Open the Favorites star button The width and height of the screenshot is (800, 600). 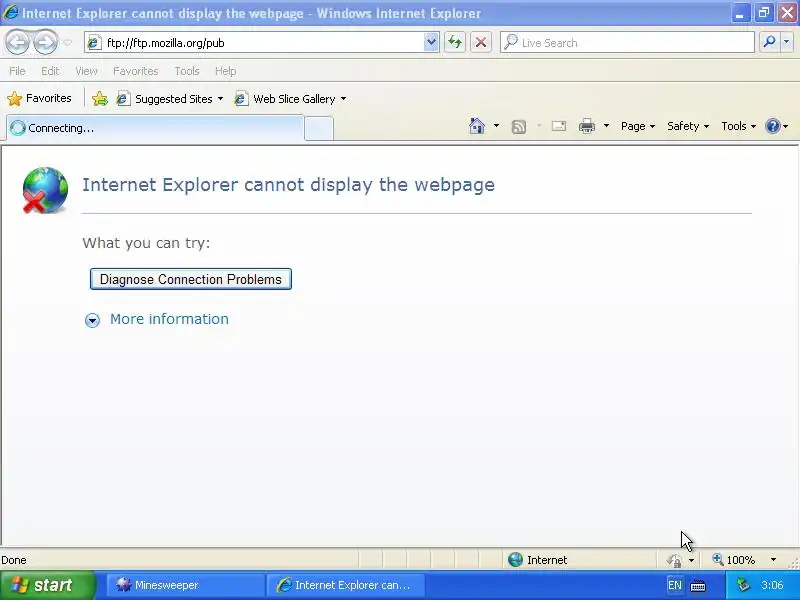click(x=39, y=98)
